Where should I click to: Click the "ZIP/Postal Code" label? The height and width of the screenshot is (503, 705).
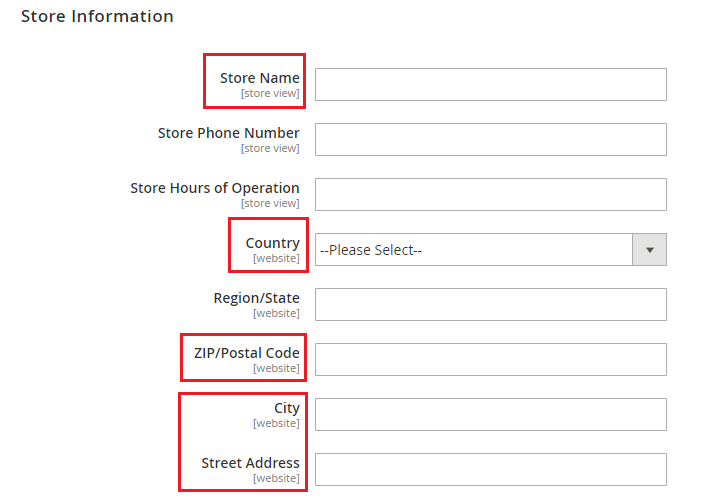[x=246, y=353]
